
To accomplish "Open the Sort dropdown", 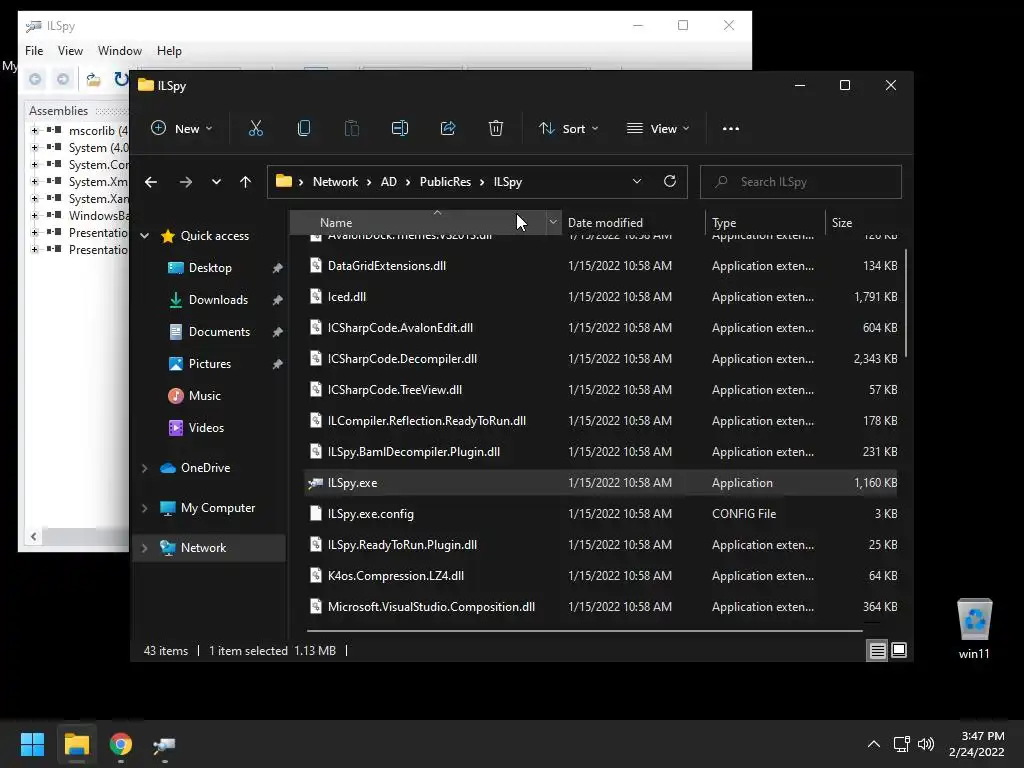I will coord(568,129).
